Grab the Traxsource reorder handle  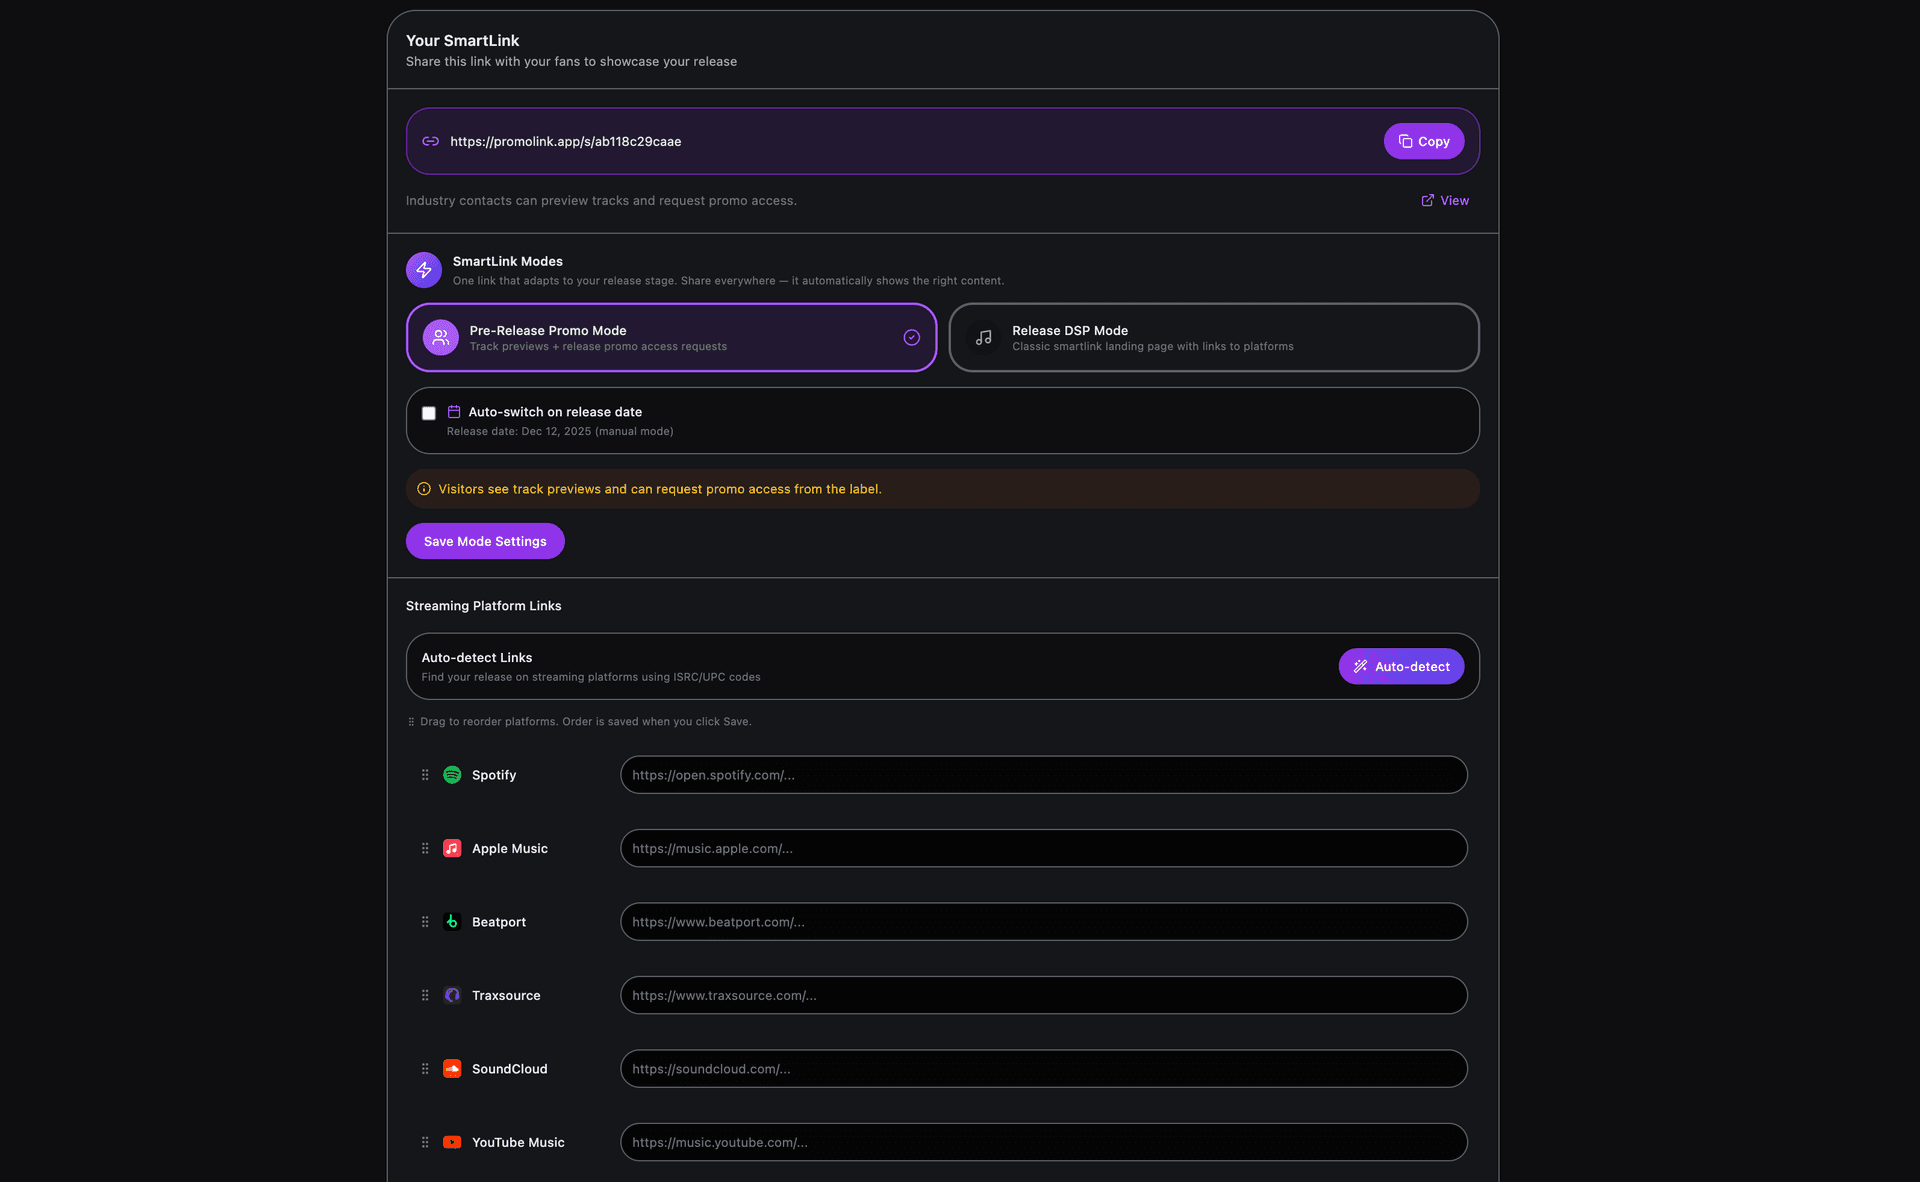coord(425,995)
